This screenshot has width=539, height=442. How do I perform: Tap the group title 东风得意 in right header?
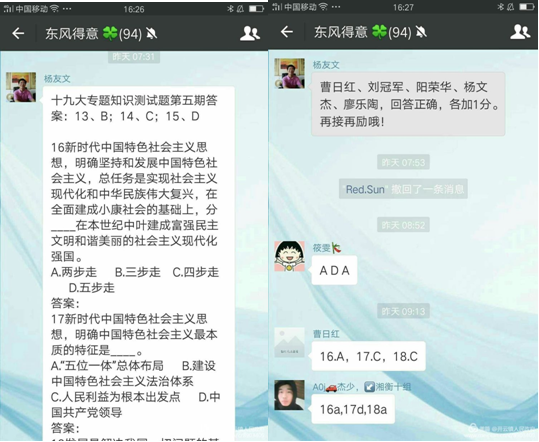[x=341, y=32]
